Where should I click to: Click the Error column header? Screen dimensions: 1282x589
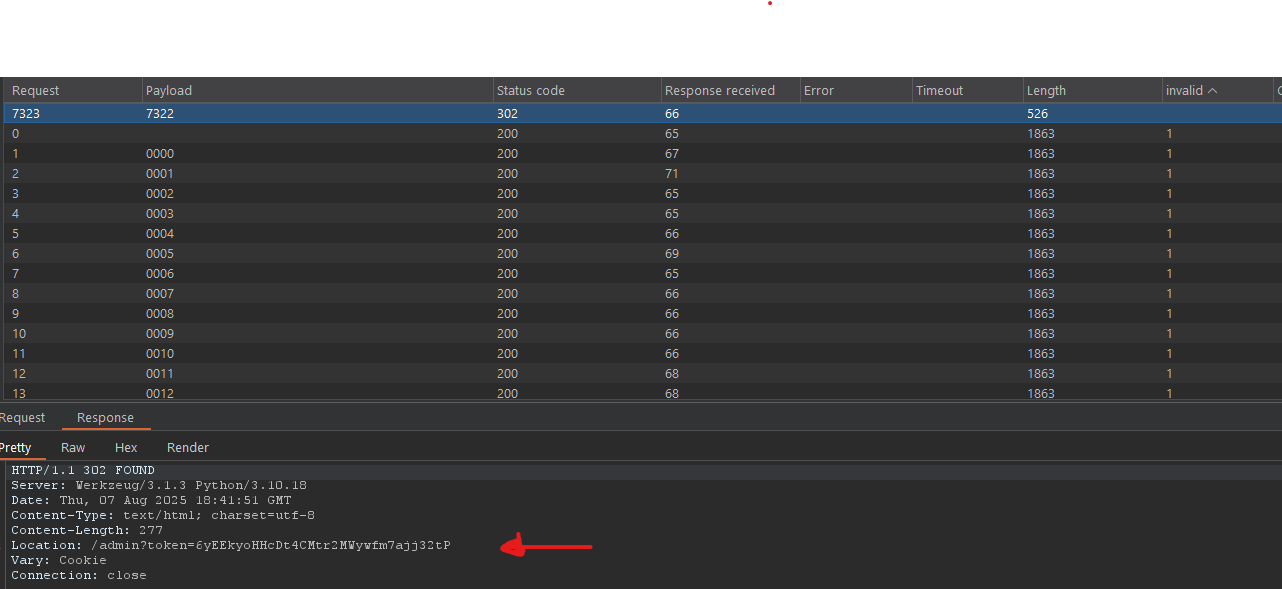coord(818,91)
